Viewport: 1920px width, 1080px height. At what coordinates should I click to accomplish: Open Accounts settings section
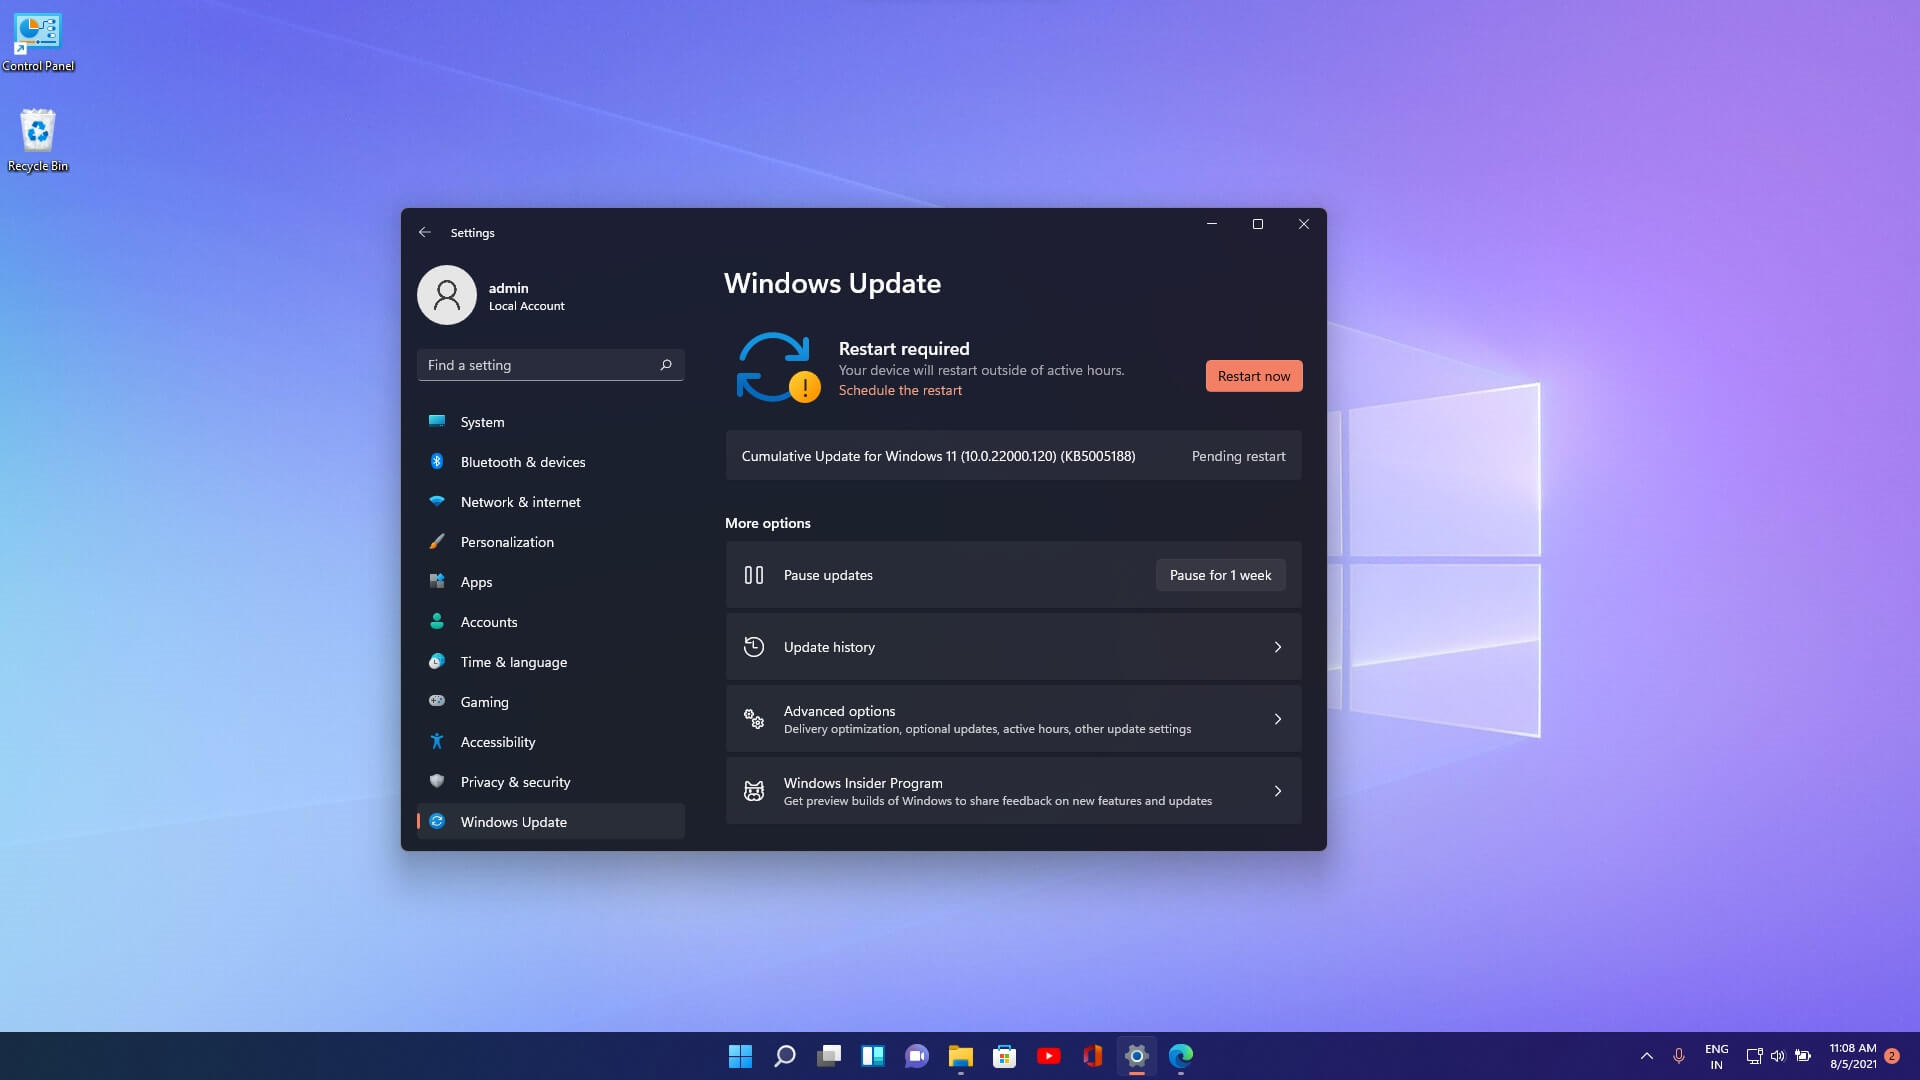(488, 621)
